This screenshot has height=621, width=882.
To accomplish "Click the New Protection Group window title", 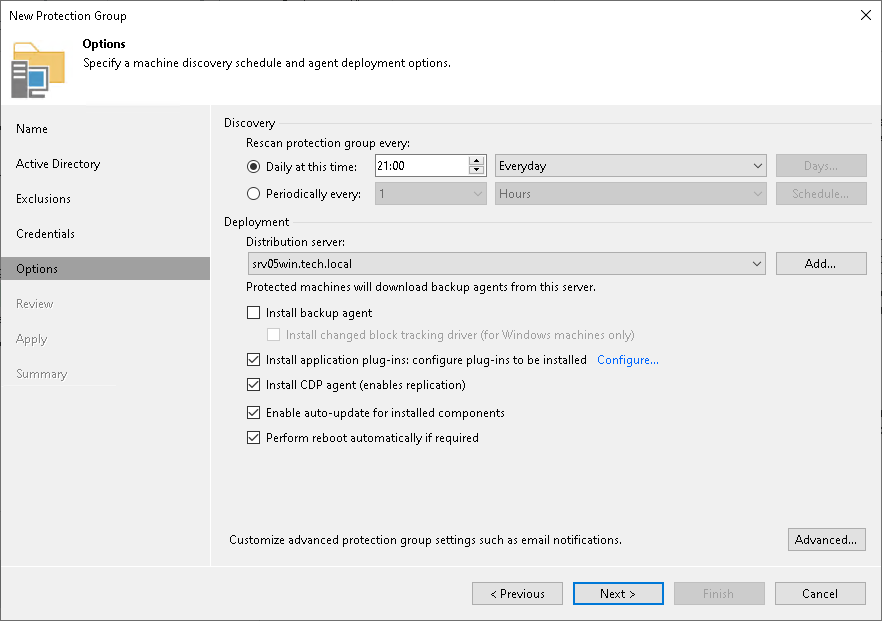I will (68, 16).
